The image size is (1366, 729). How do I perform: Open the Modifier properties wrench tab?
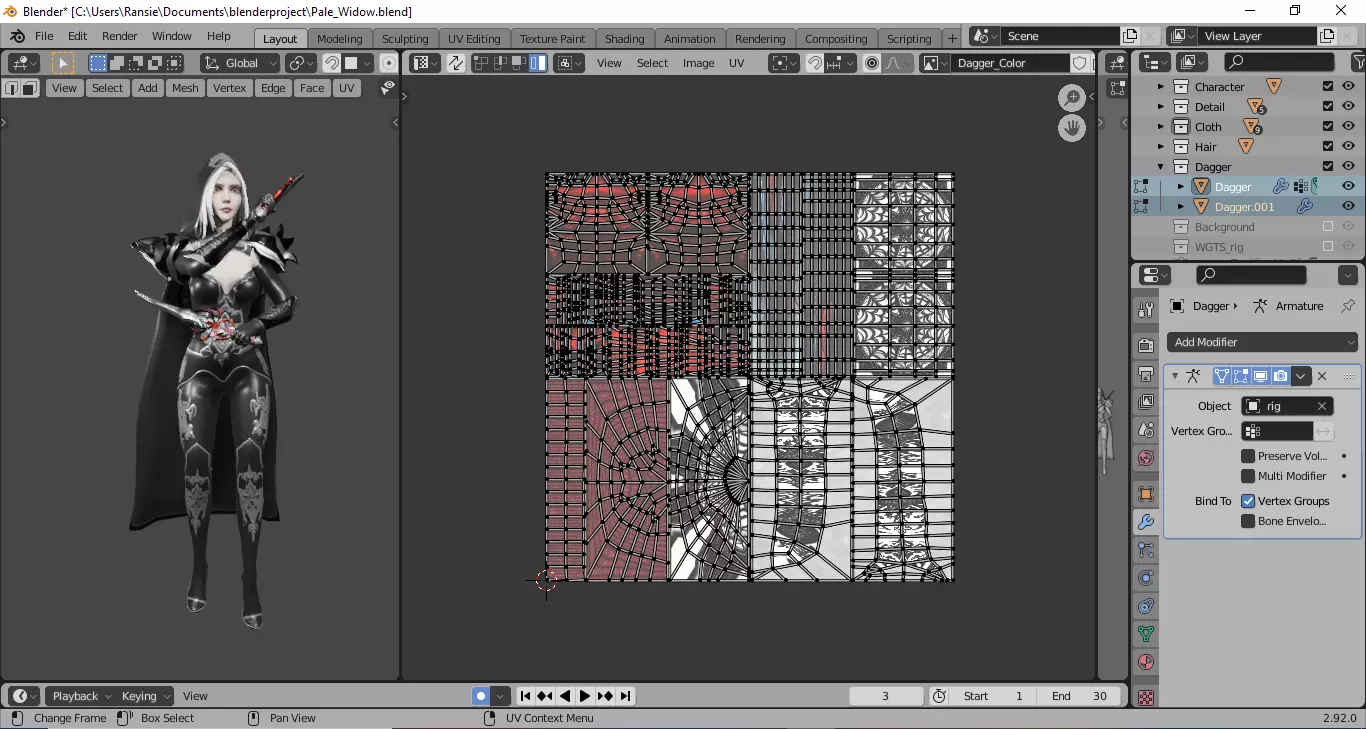click(1146, 522)
